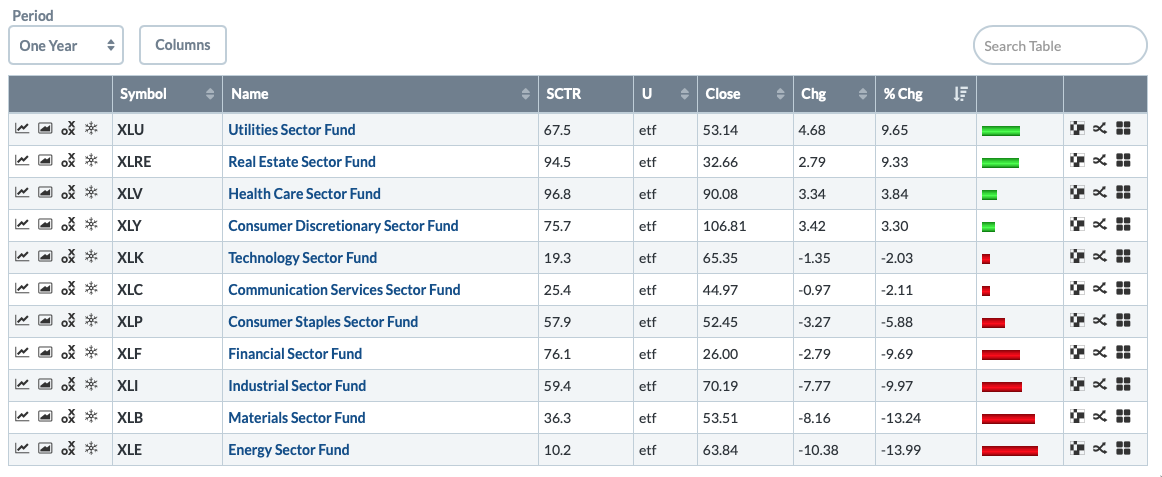Click the snowflake icon in XLB row
1162x477 pixels.
(x=91, y=417)
